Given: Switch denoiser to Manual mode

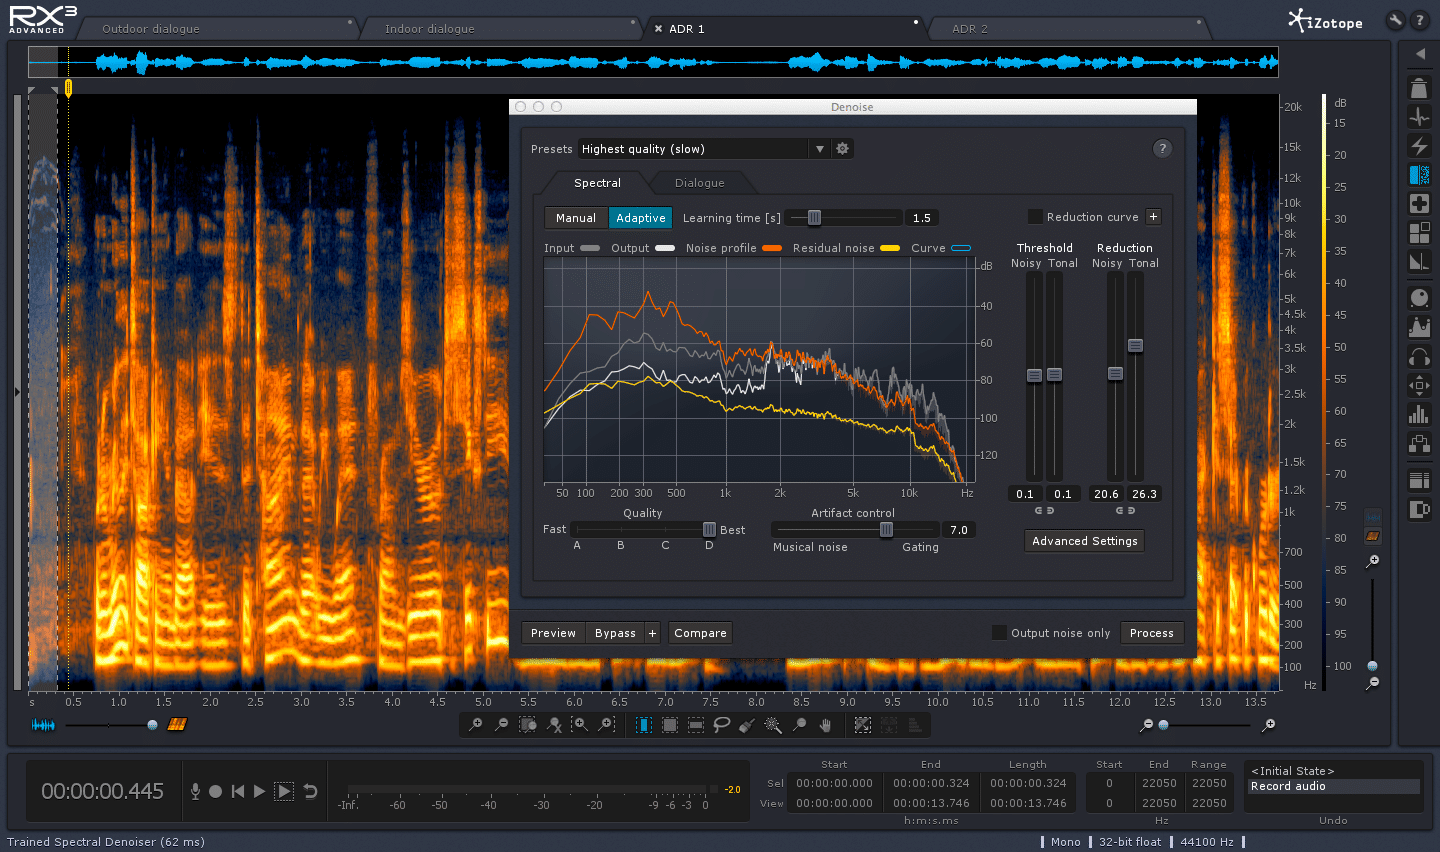Looking at the screenshot, I should coord(576,218).
